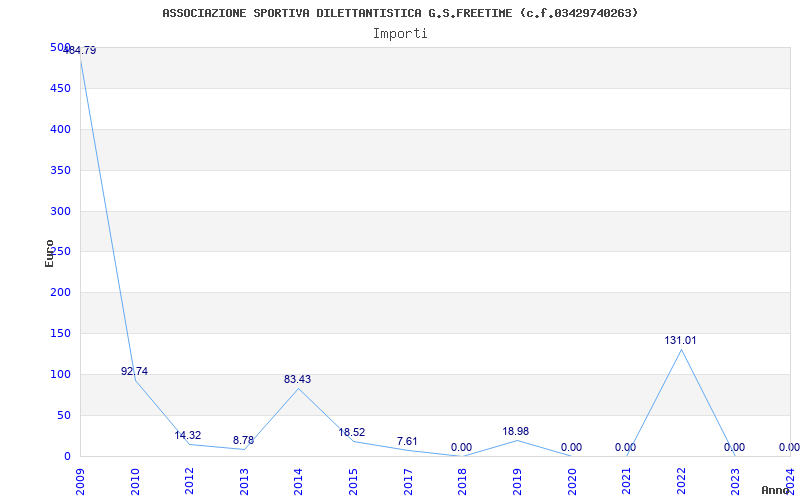Screen dimensions: 800x500
Task: Click the 2024 year axis label
Action: coord(790,482)
